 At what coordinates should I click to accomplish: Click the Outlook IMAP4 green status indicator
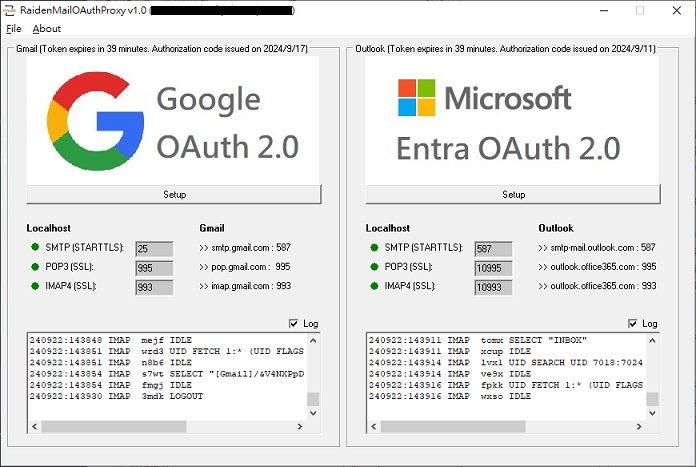click(x=374, y=286)
